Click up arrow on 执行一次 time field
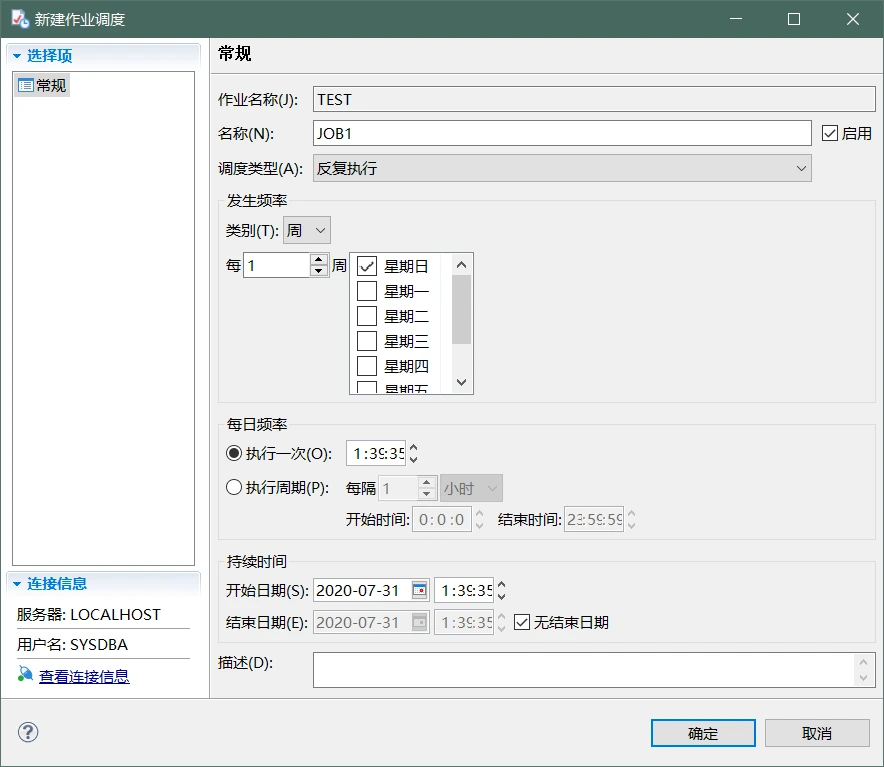This screenshot has height=767, width=884. coord(414,448)
